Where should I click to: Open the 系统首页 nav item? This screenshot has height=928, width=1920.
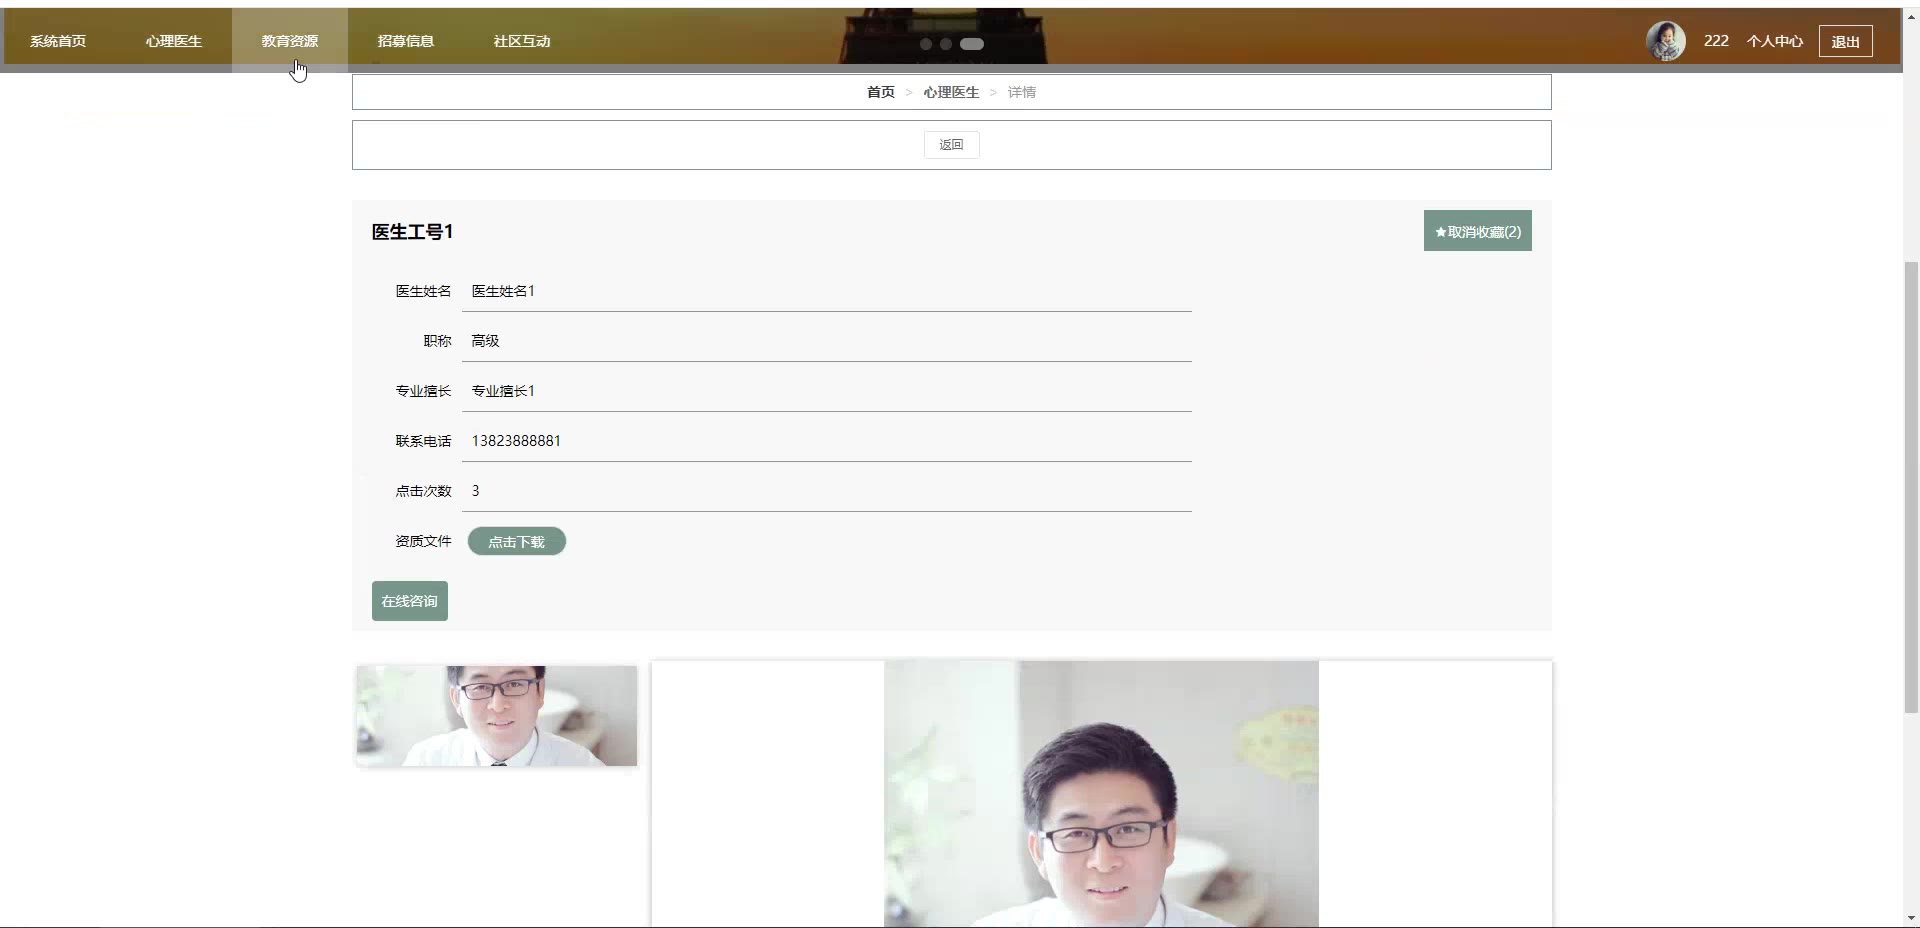click(x=58, y=41)
